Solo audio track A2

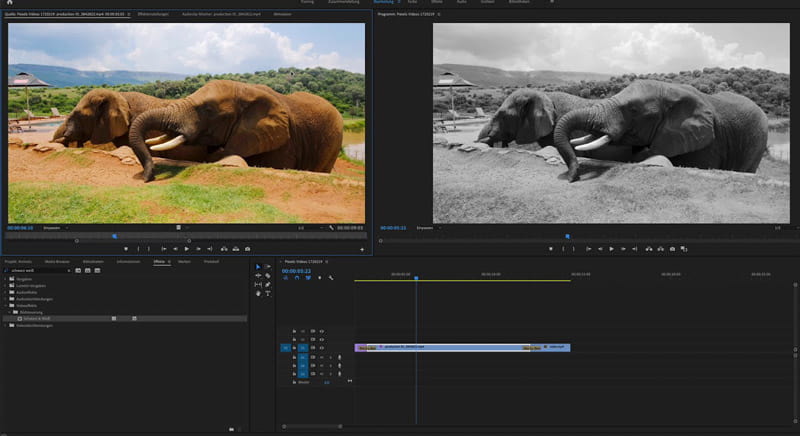click(331, 366)
